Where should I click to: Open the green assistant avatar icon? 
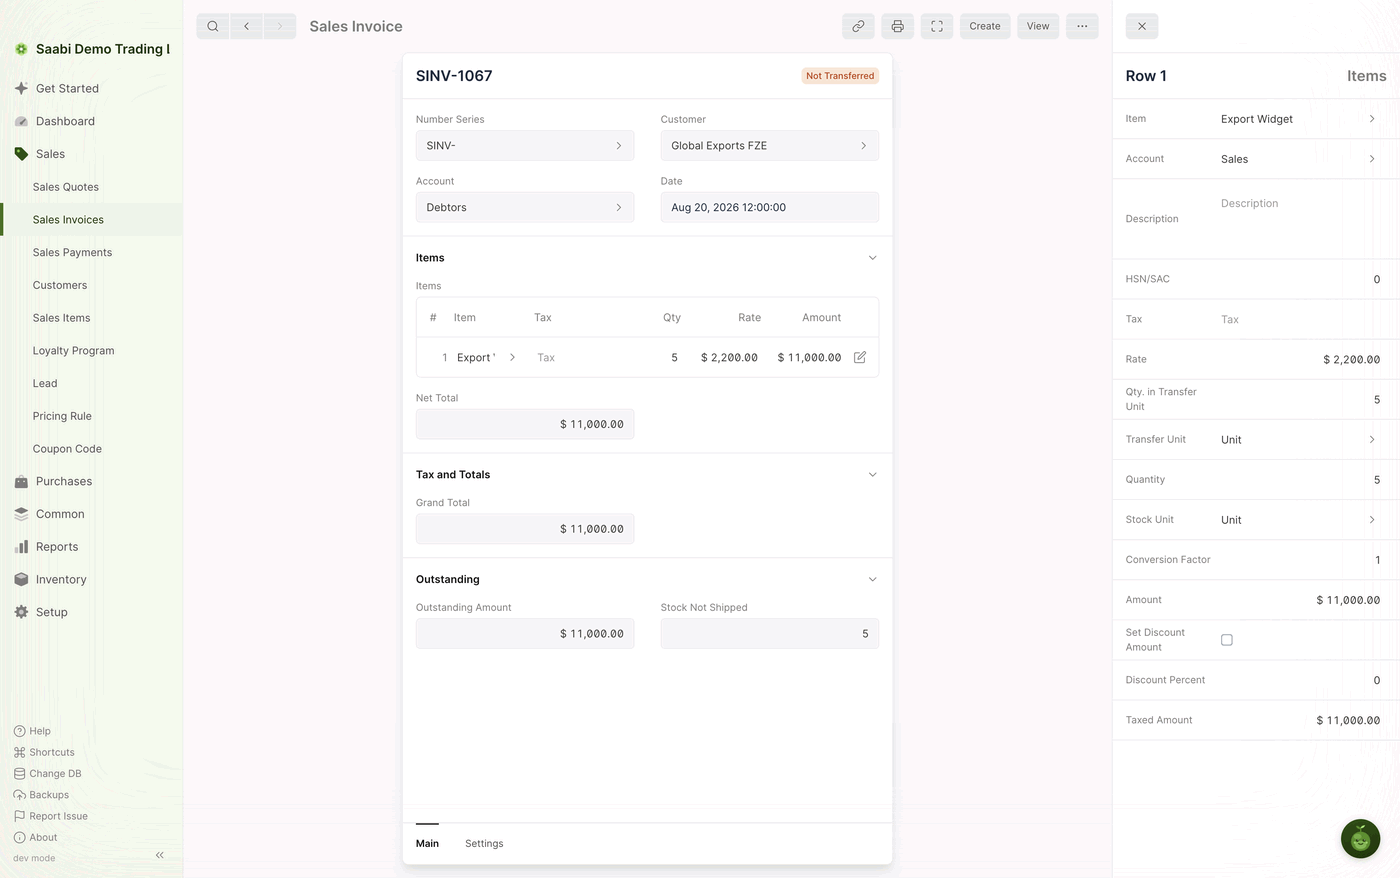pyautogui.click(x=1360, y=839)
